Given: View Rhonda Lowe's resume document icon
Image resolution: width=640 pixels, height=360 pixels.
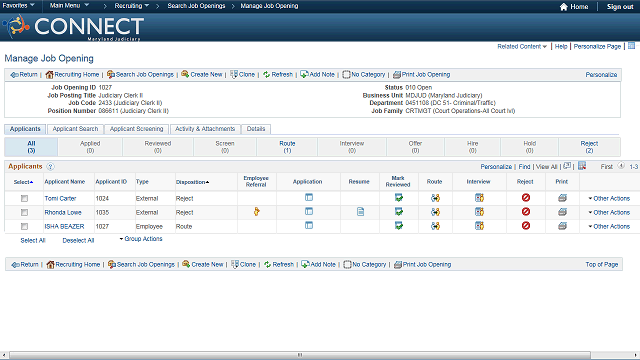Looking at the screenshot, I should 360,211.
